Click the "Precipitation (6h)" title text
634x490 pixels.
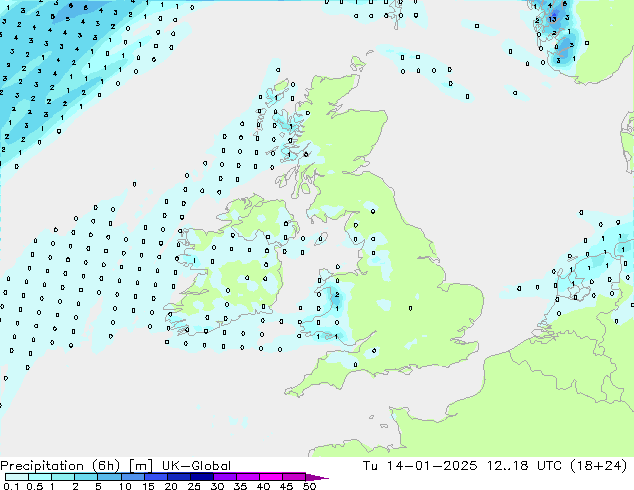(60, 466)
